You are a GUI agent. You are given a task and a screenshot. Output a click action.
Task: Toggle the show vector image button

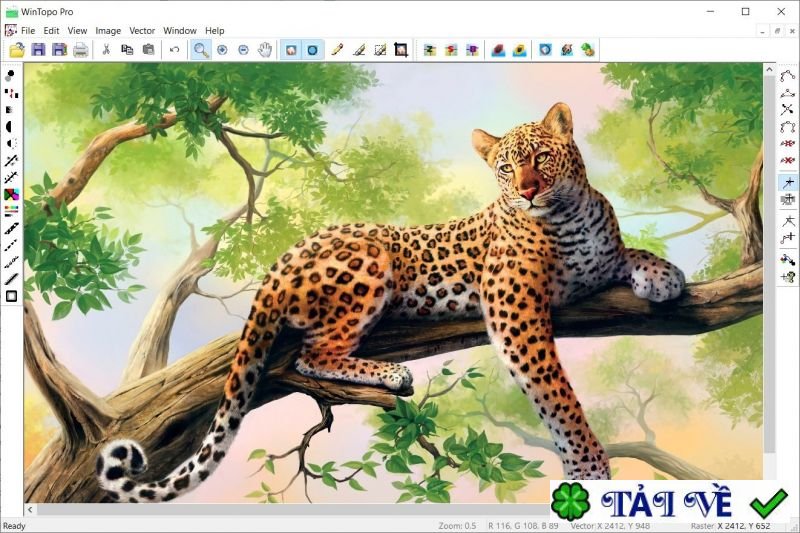click(313, 49)
